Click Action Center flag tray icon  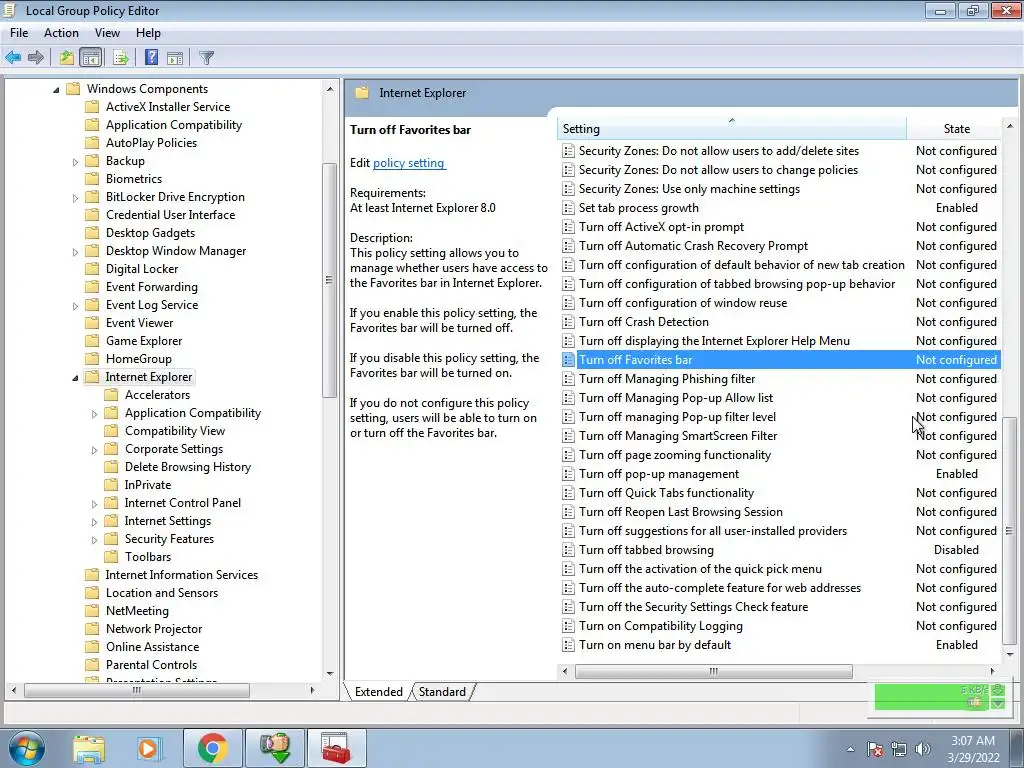(x=875, y=749)
